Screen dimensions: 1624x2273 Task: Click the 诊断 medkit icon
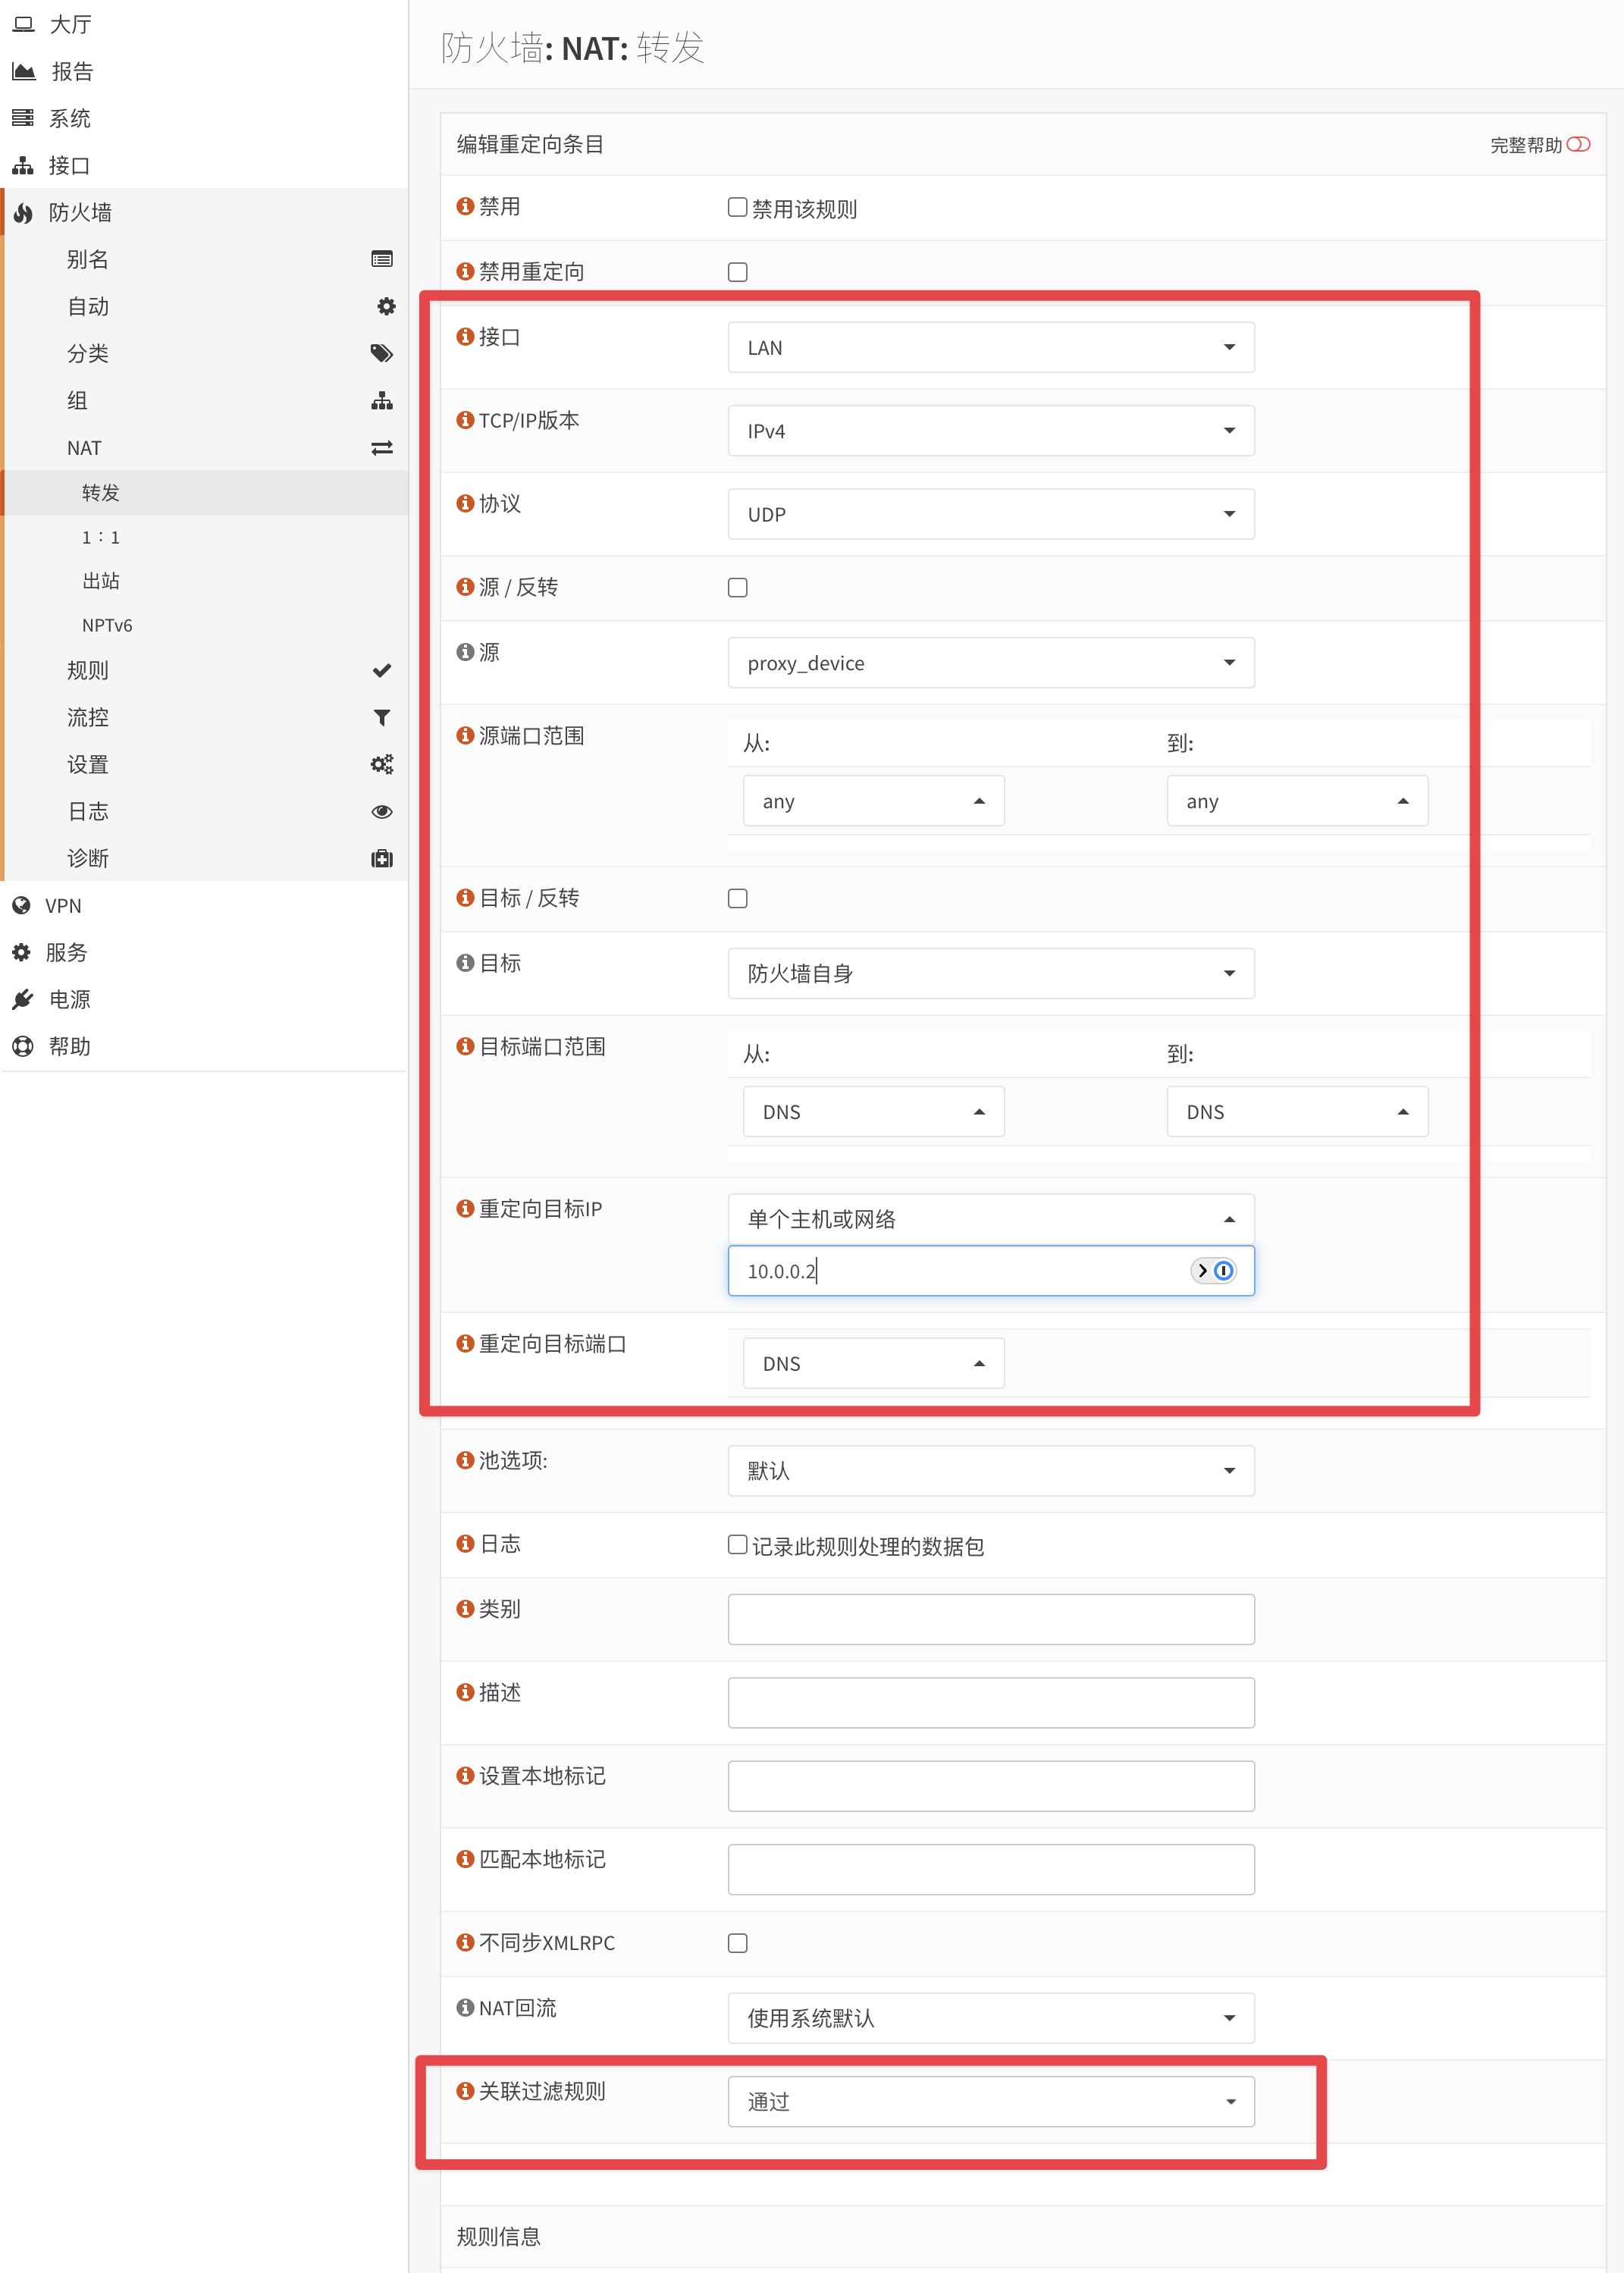[381, 858]
